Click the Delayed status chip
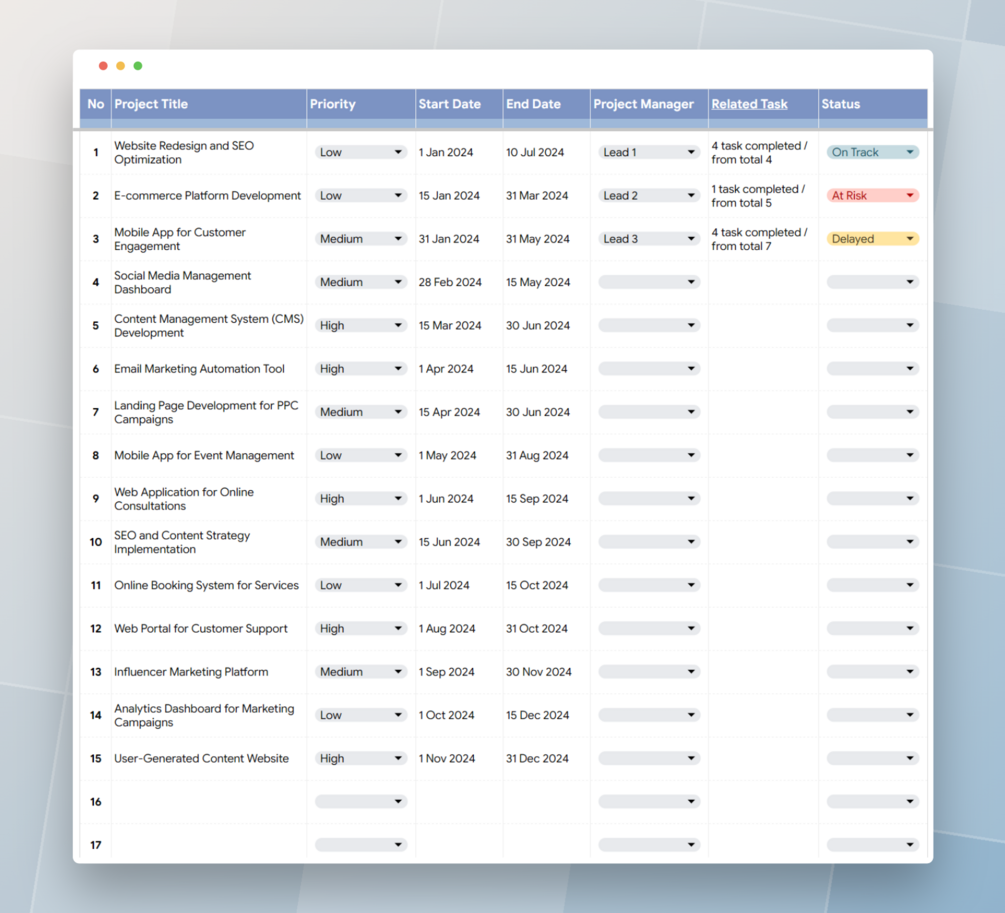 [x=872, y=239]
